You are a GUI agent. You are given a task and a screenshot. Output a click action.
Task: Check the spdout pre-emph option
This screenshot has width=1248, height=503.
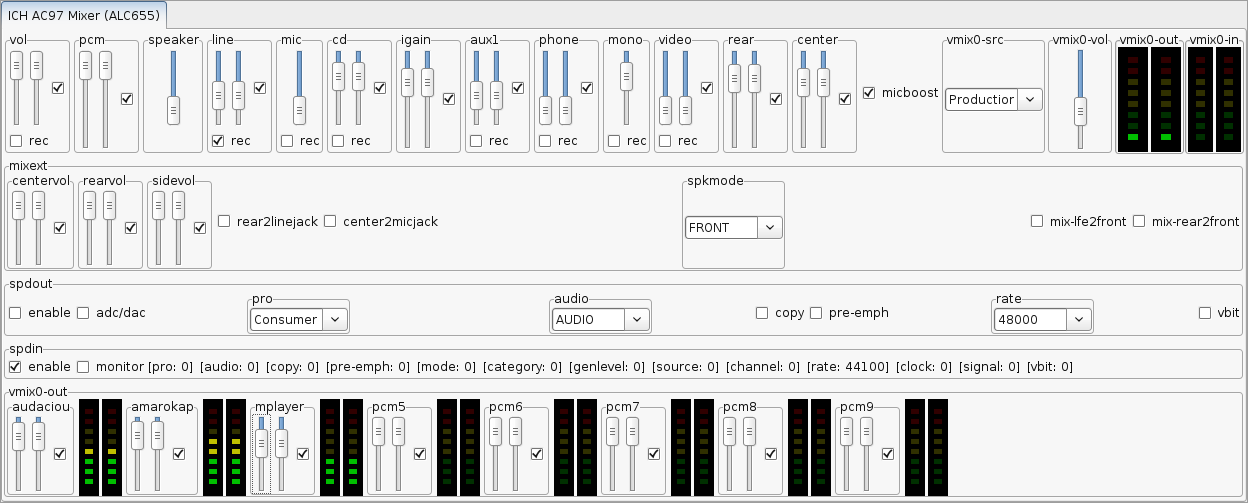[x=816, y=313]
